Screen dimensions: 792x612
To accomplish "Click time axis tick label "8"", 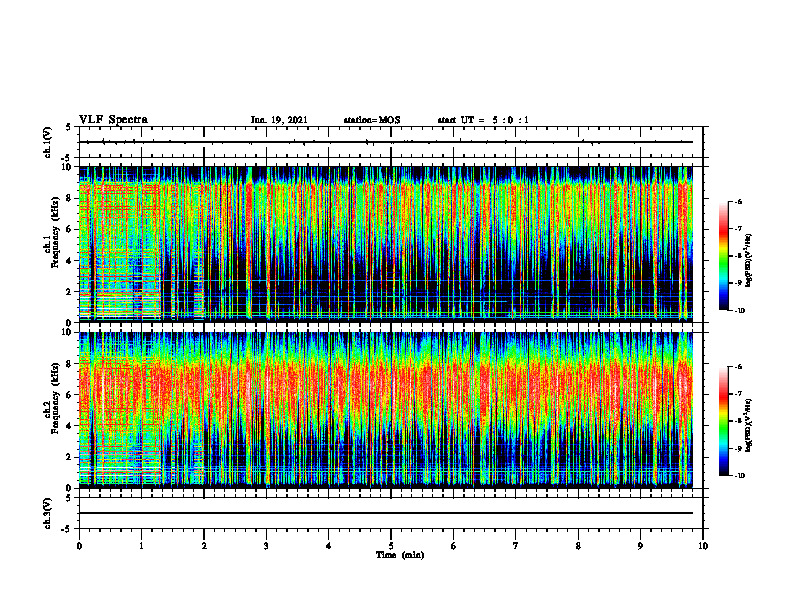I will pos(578,546).
